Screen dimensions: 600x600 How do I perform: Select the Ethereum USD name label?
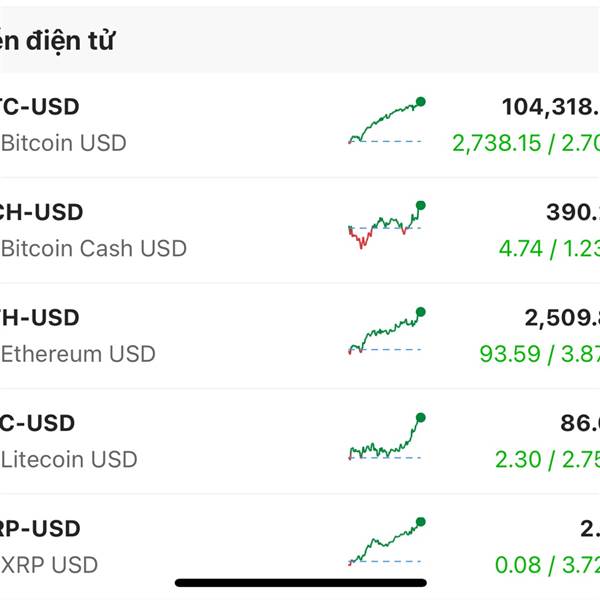point(78,354)
